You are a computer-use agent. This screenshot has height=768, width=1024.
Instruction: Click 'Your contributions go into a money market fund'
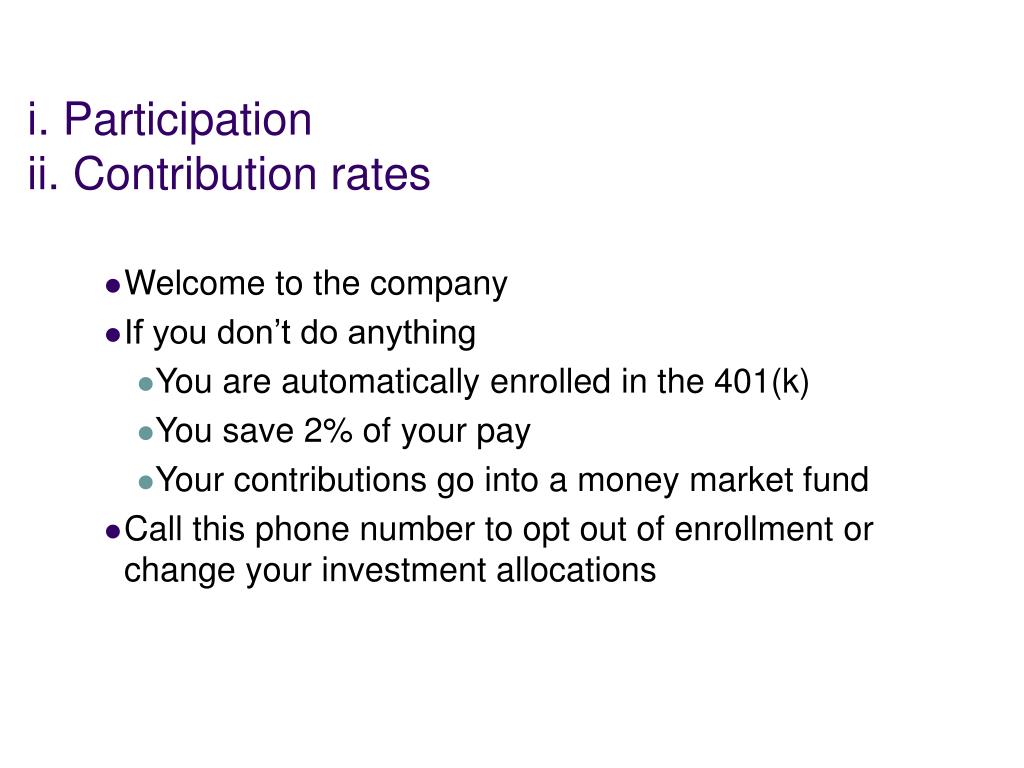(513, 481)
